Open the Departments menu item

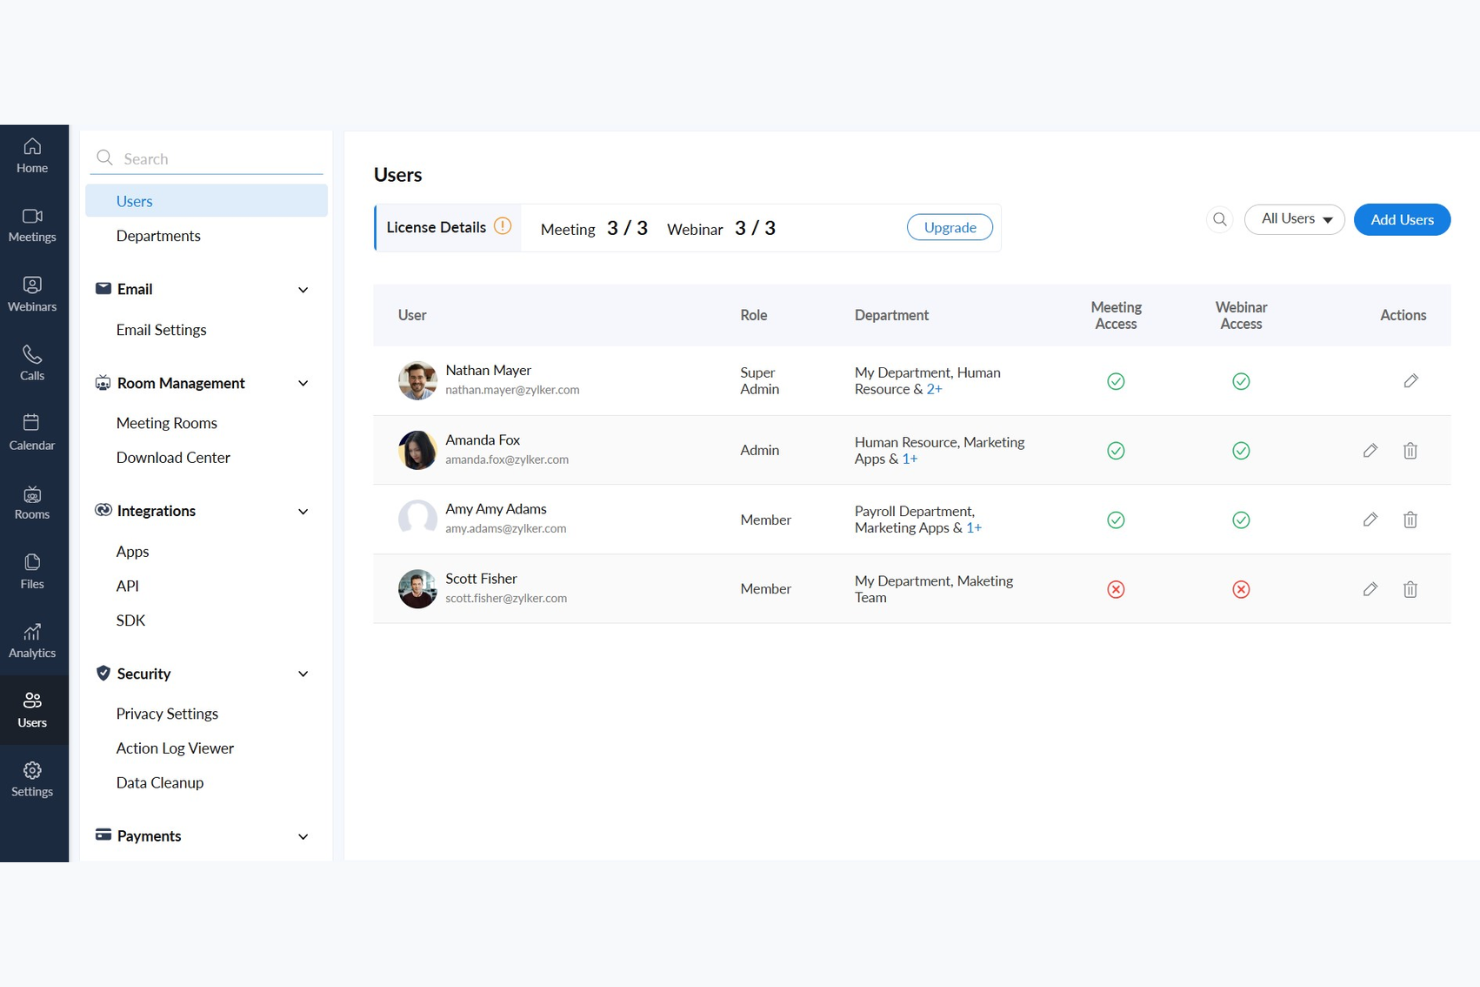tap(158, 235)
